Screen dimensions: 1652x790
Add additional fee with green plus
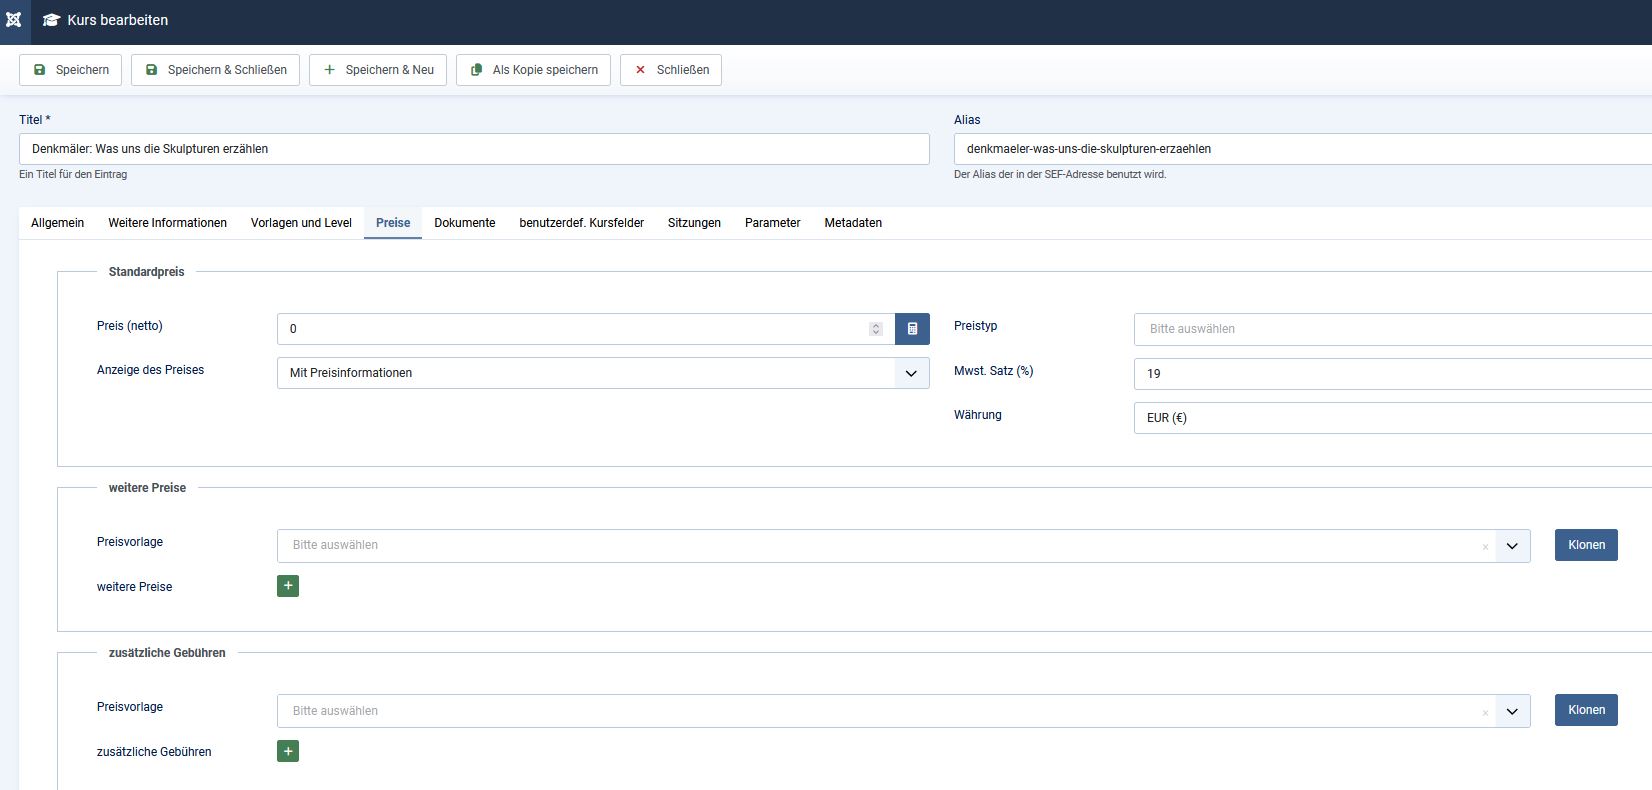click(x=288, y=751)
